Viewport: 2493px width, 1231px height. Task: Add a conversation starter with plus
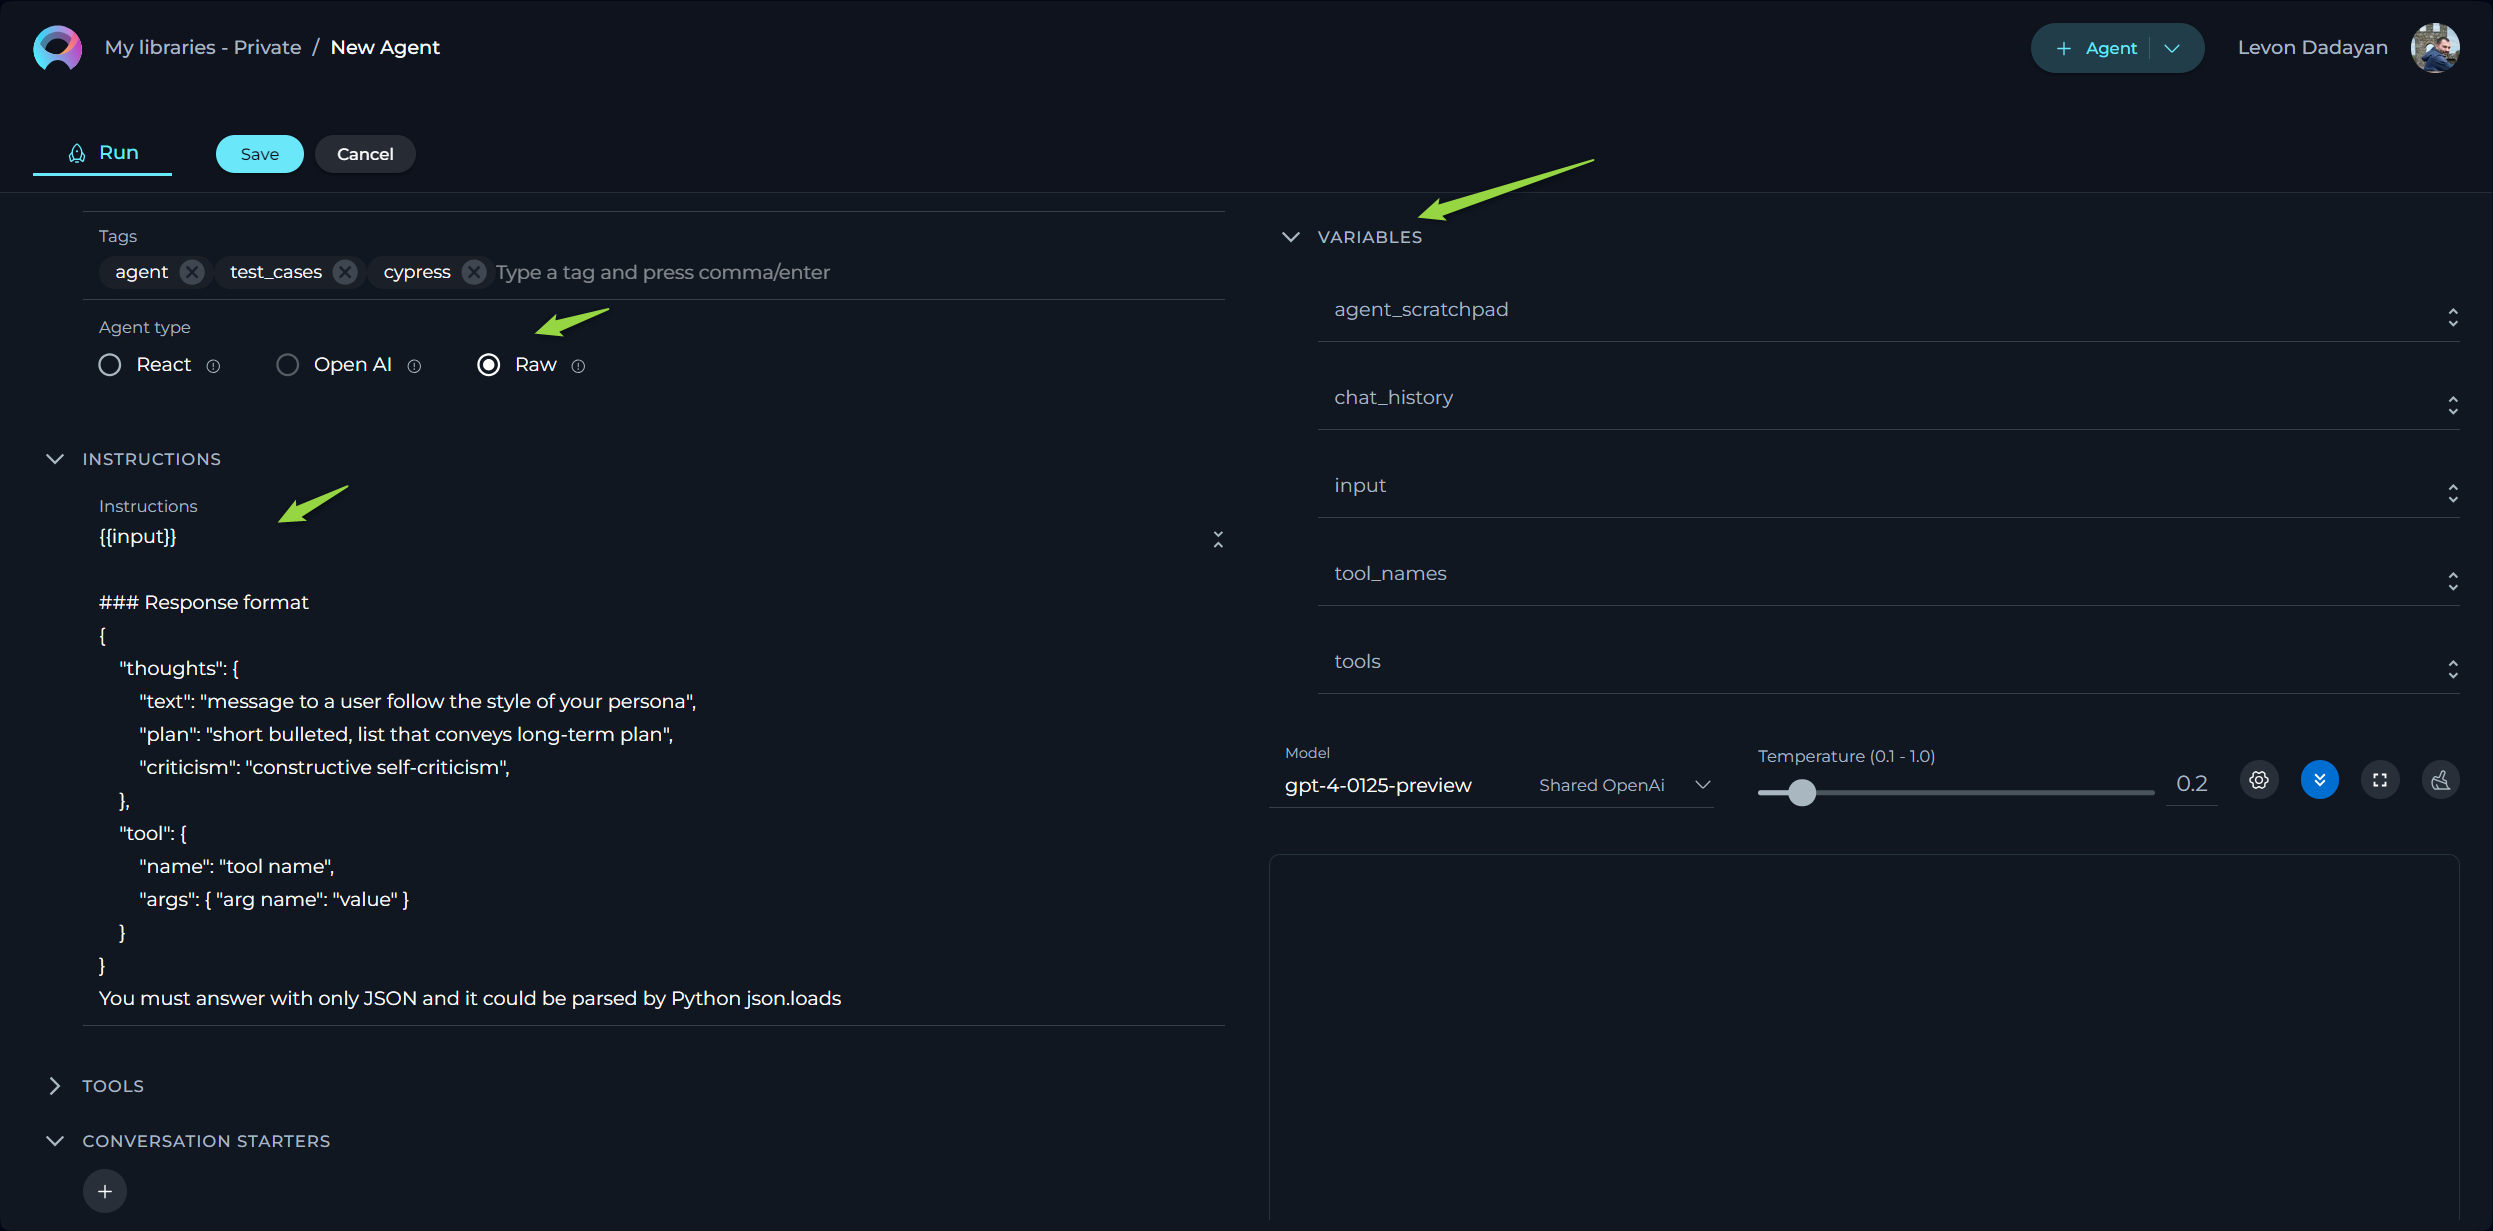(x=105, y=1191)
